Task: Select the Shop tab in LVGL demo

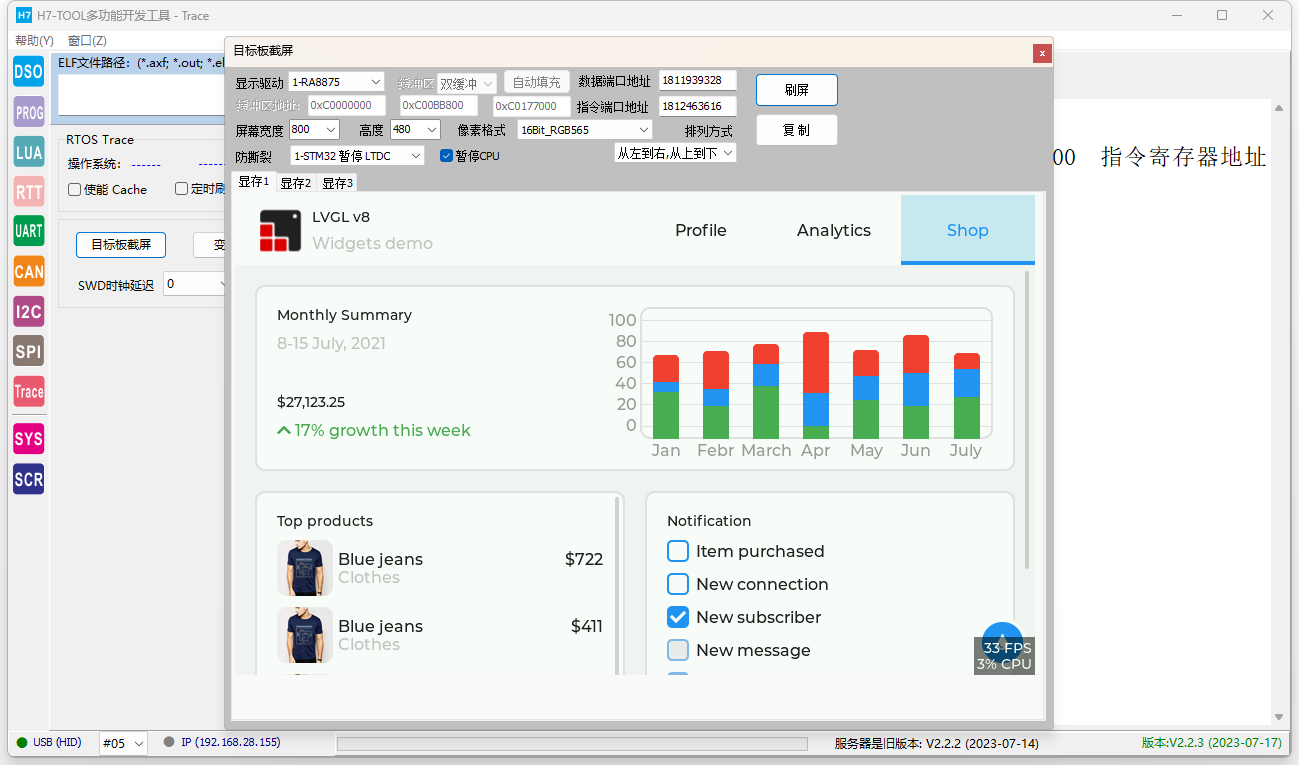Action: [968, 230]
